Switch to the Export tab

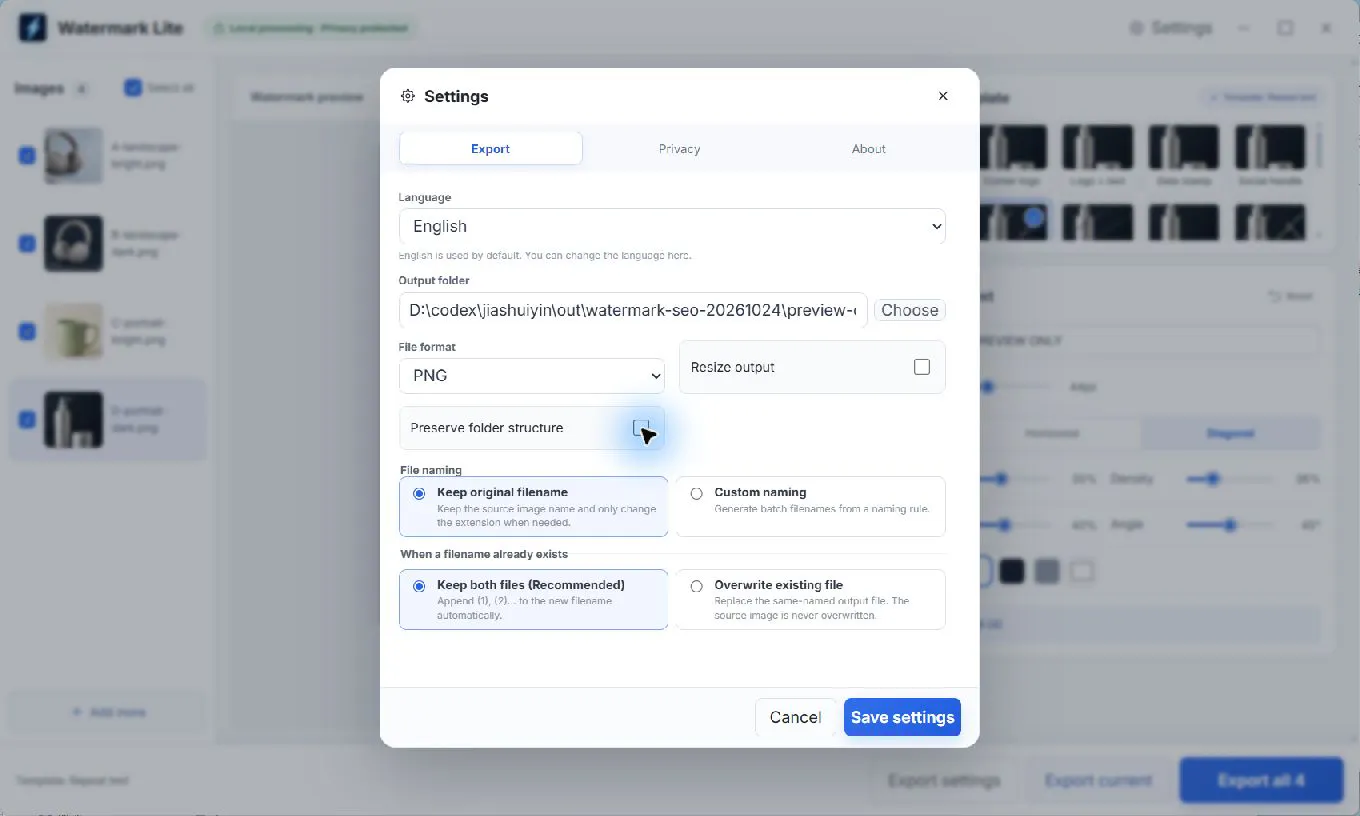(490, 149)
